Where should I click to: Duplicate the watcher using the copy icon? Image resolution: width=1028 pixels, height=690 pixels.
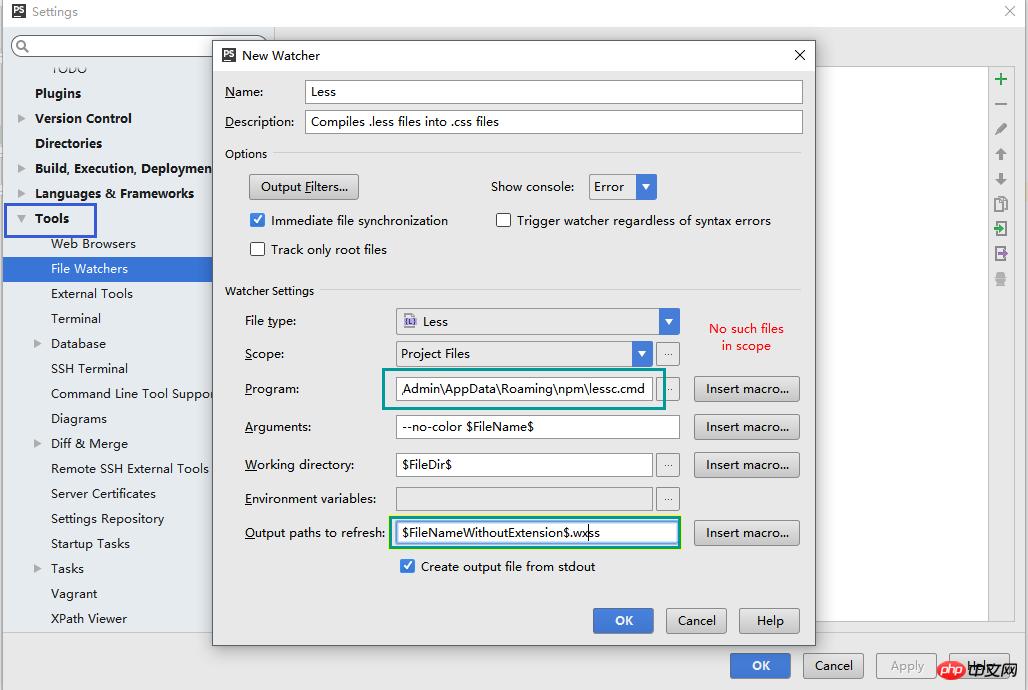pyautogui.click(x=1001, y=203)
